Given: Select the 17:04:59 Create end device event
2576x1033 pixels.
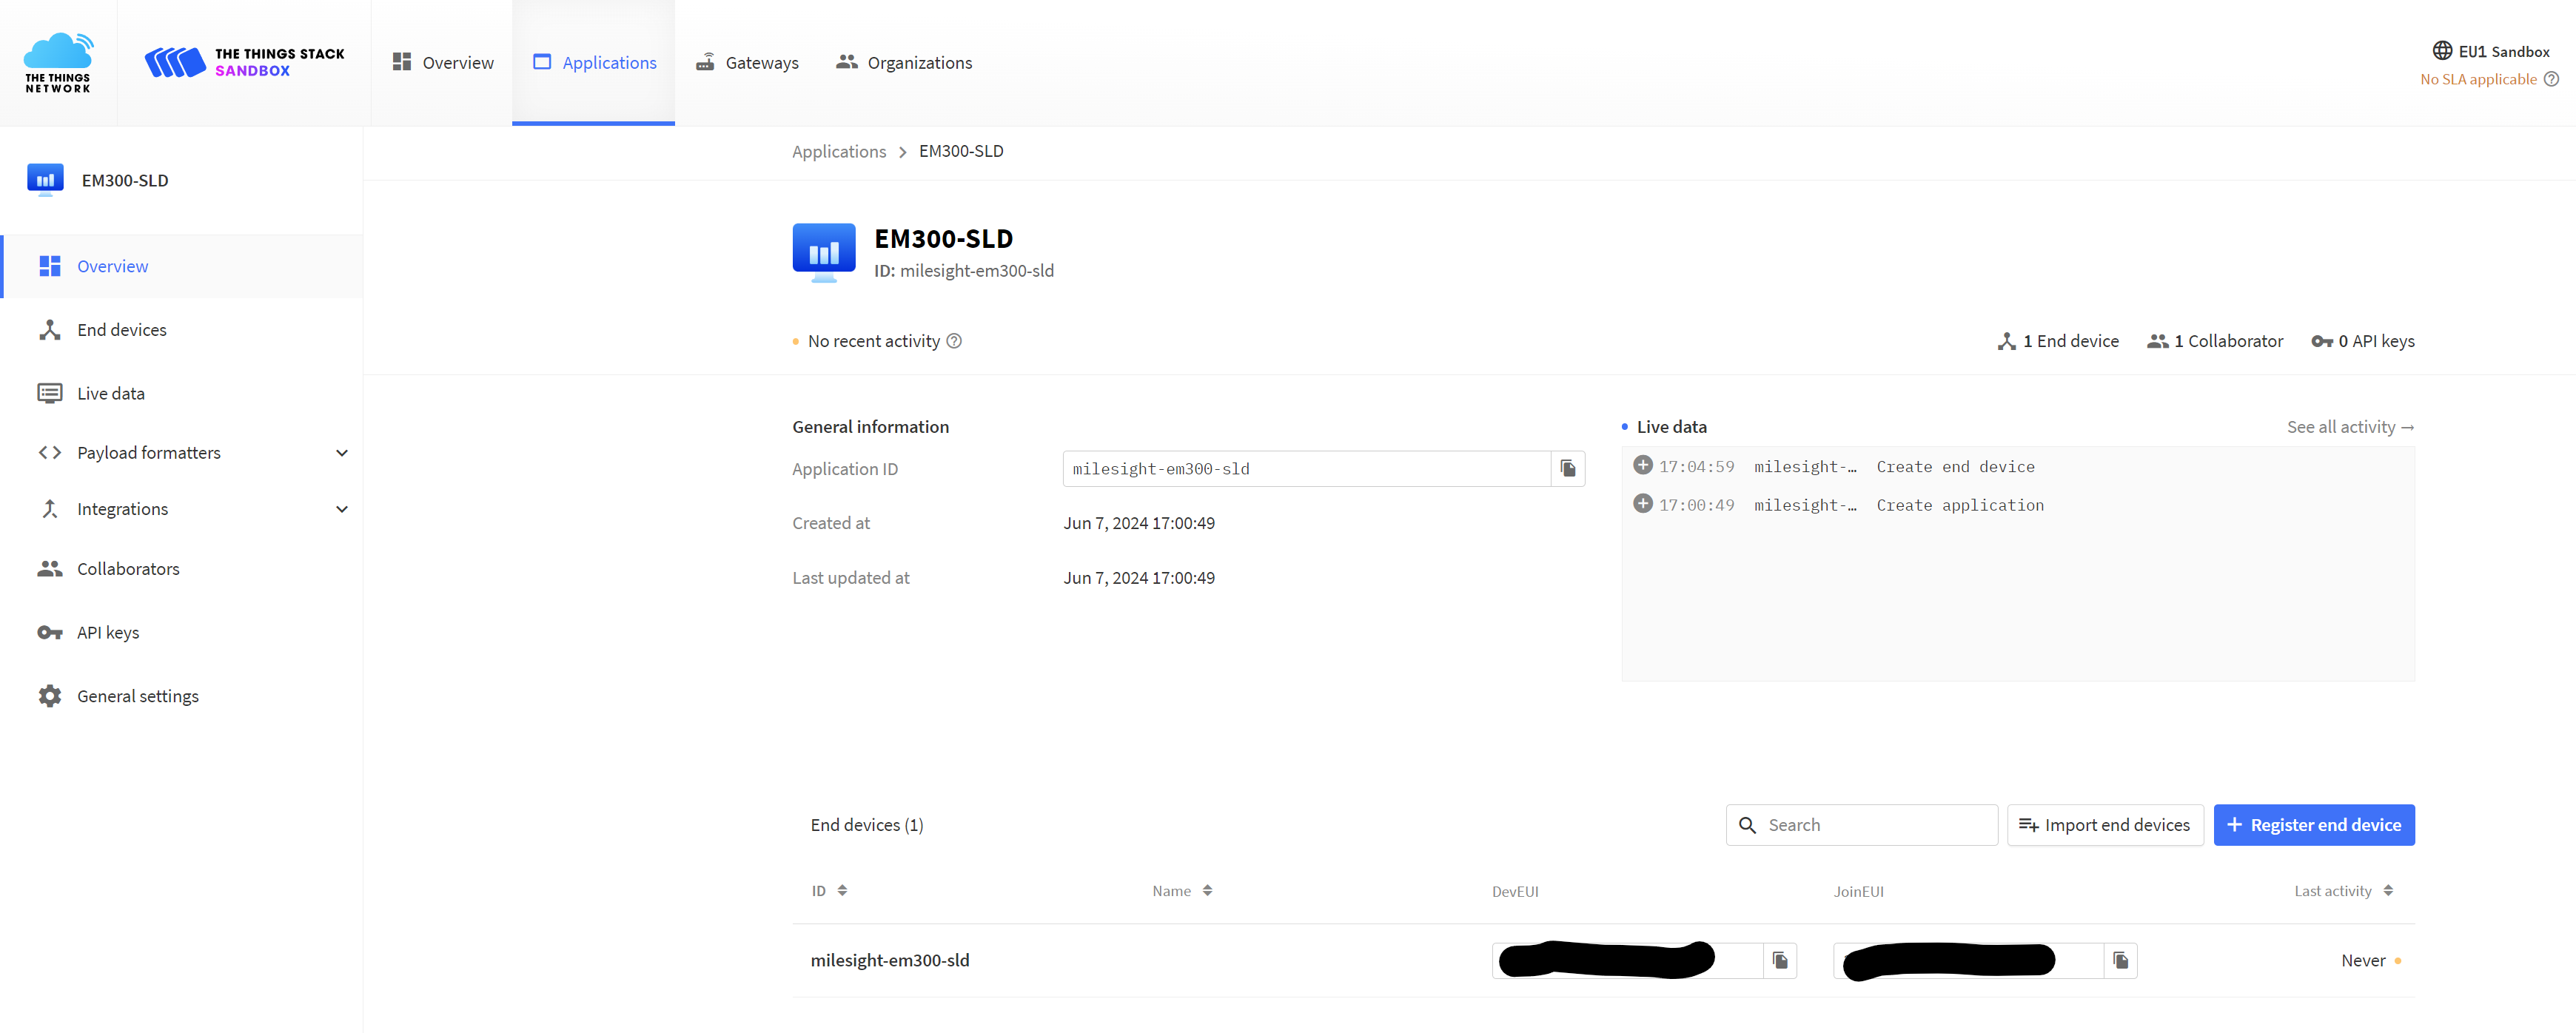Looking at the screenshot, I should 2018,467.
